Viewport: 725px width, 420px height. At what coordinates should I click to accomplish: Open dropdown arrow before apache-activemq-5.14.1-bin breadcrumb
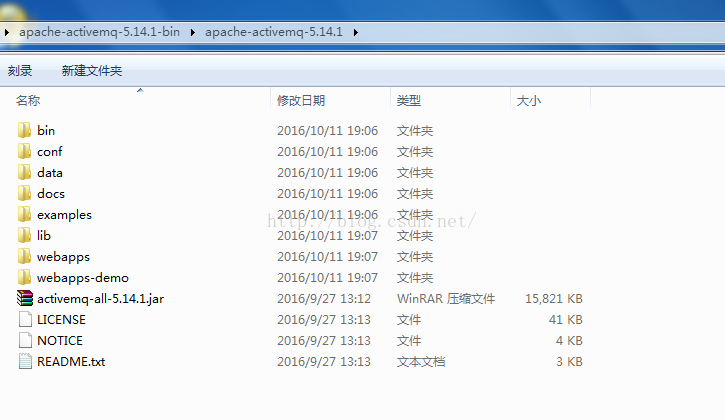click(x=6, y=32)
